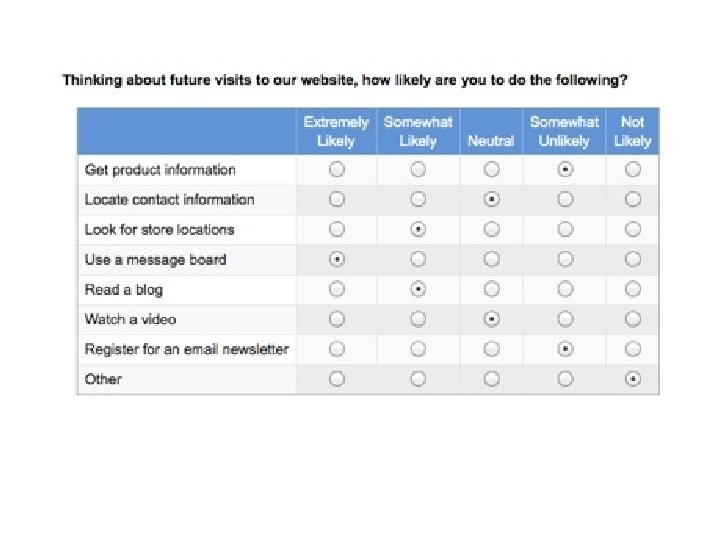Mark email newsletter registration as Somewhat Likely
720x540 pixels.
[x=418, y=349]
